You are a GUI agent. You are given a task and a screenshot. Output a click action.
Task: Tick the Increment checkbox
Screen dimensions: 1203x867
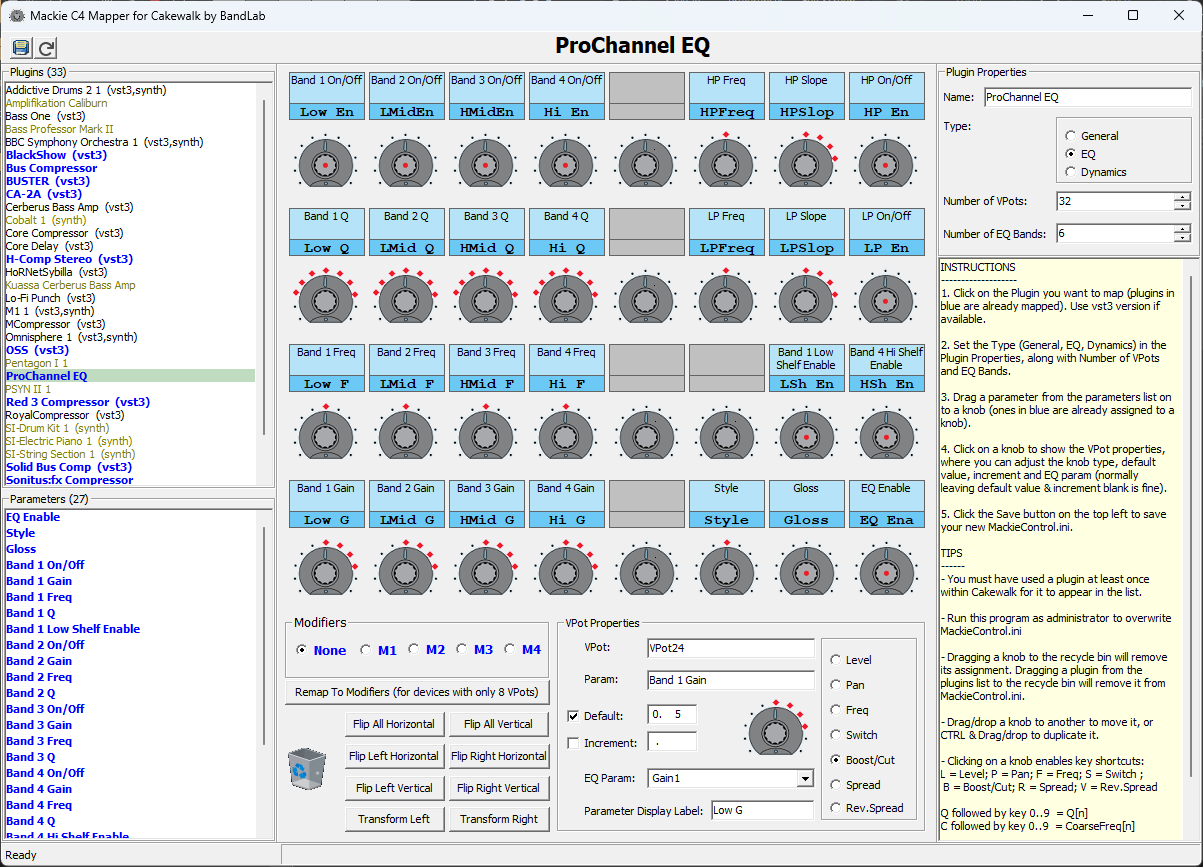tap(573, 743)
